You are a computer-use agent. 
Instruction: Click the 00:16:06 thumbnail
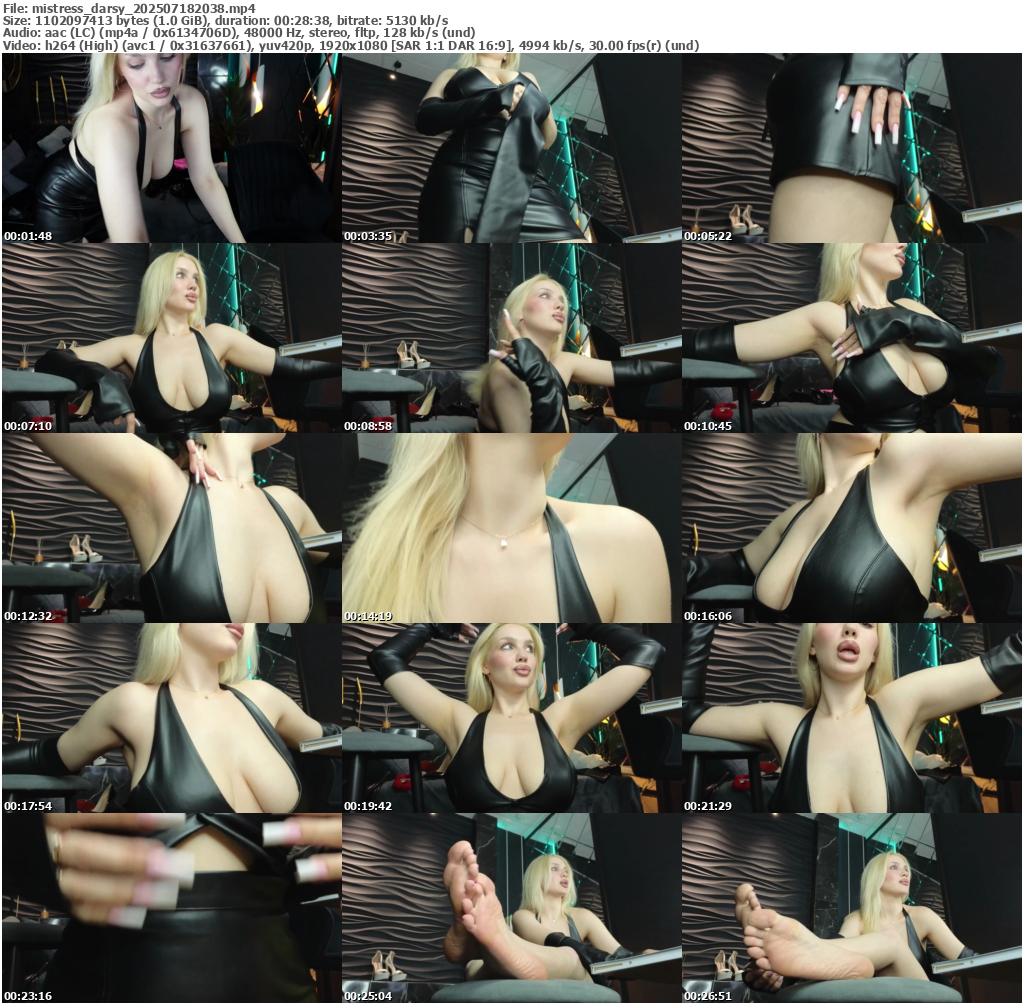[851, 528]
